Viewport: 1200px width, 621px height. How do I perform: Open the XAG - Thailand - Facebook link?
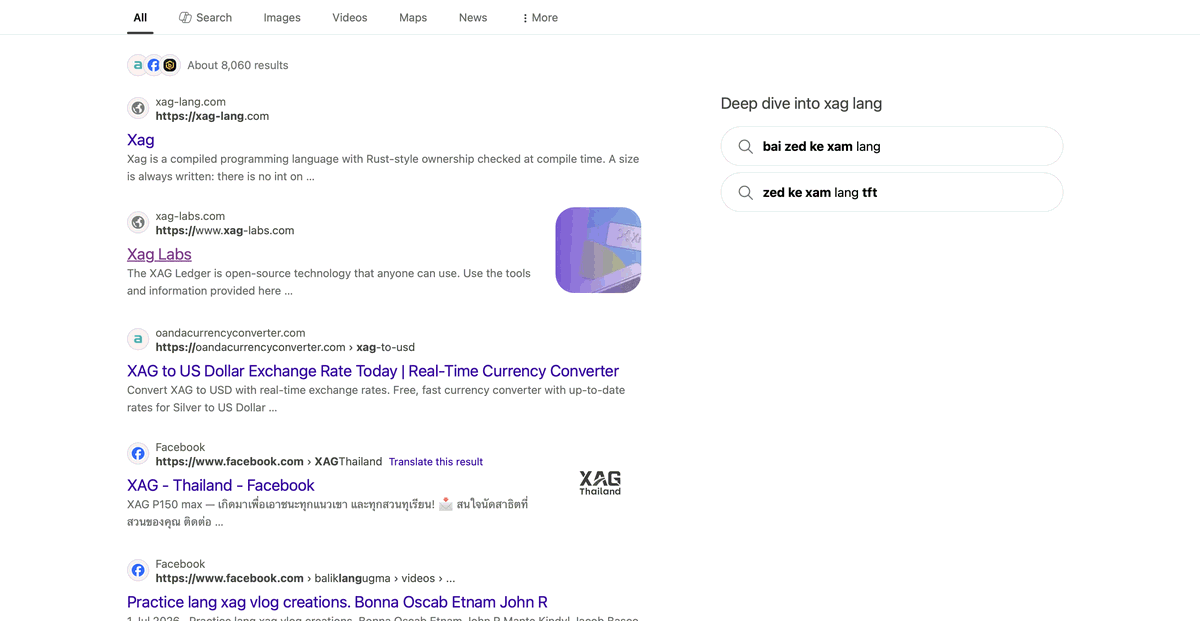click(x=221, y=485)
